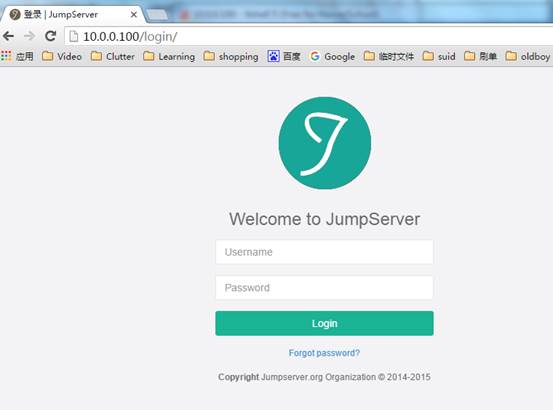Image resolution: width=553 pixels, height=410 pixels.
Task: Open the oldboy bookmarks folder
Action: point(528,56)
